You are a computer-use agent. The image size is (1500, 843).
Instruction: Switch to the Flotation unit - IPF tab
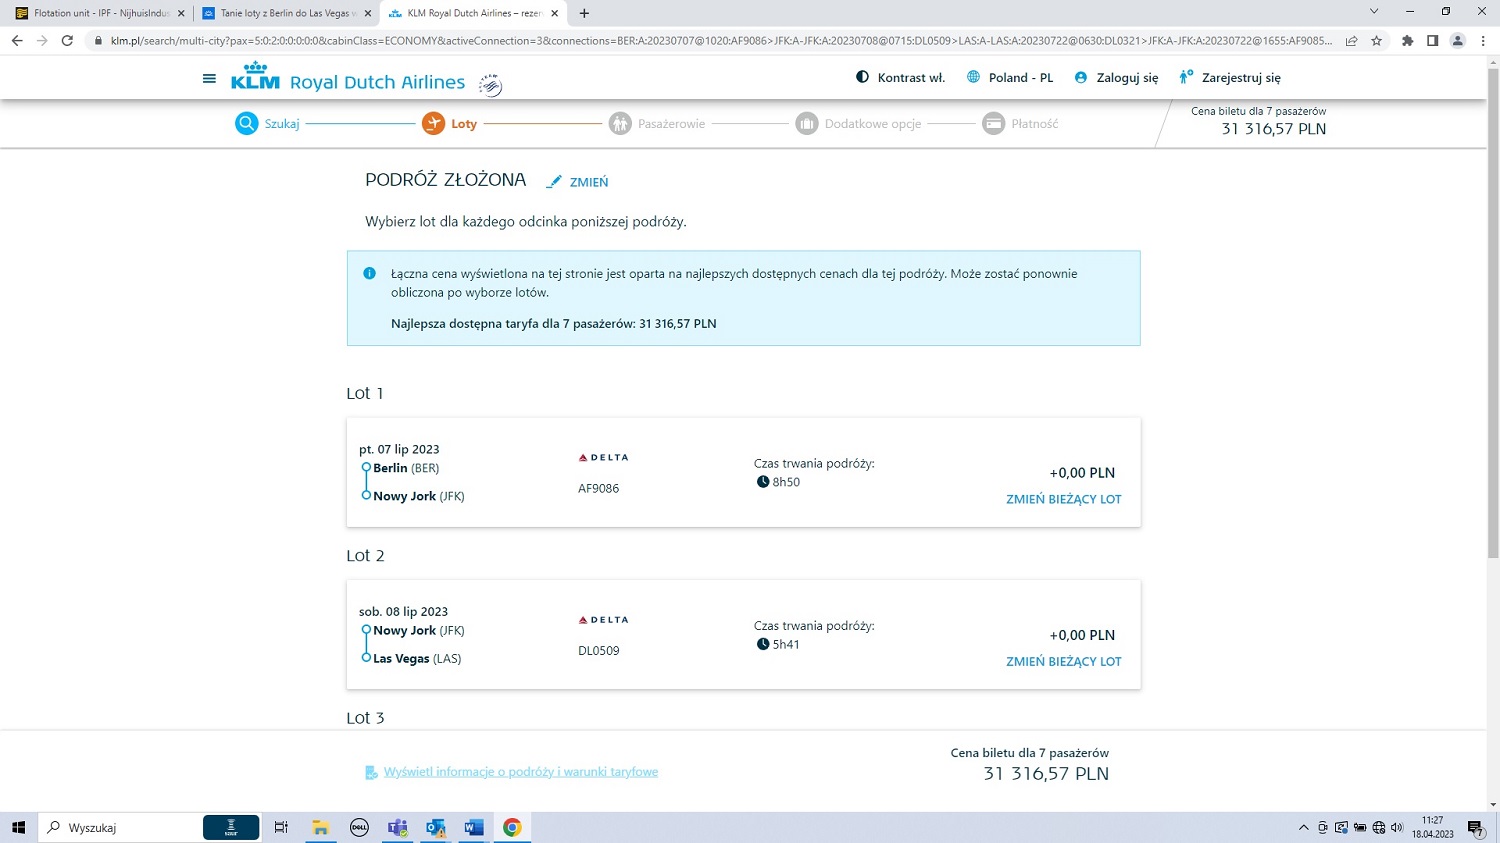100,13
